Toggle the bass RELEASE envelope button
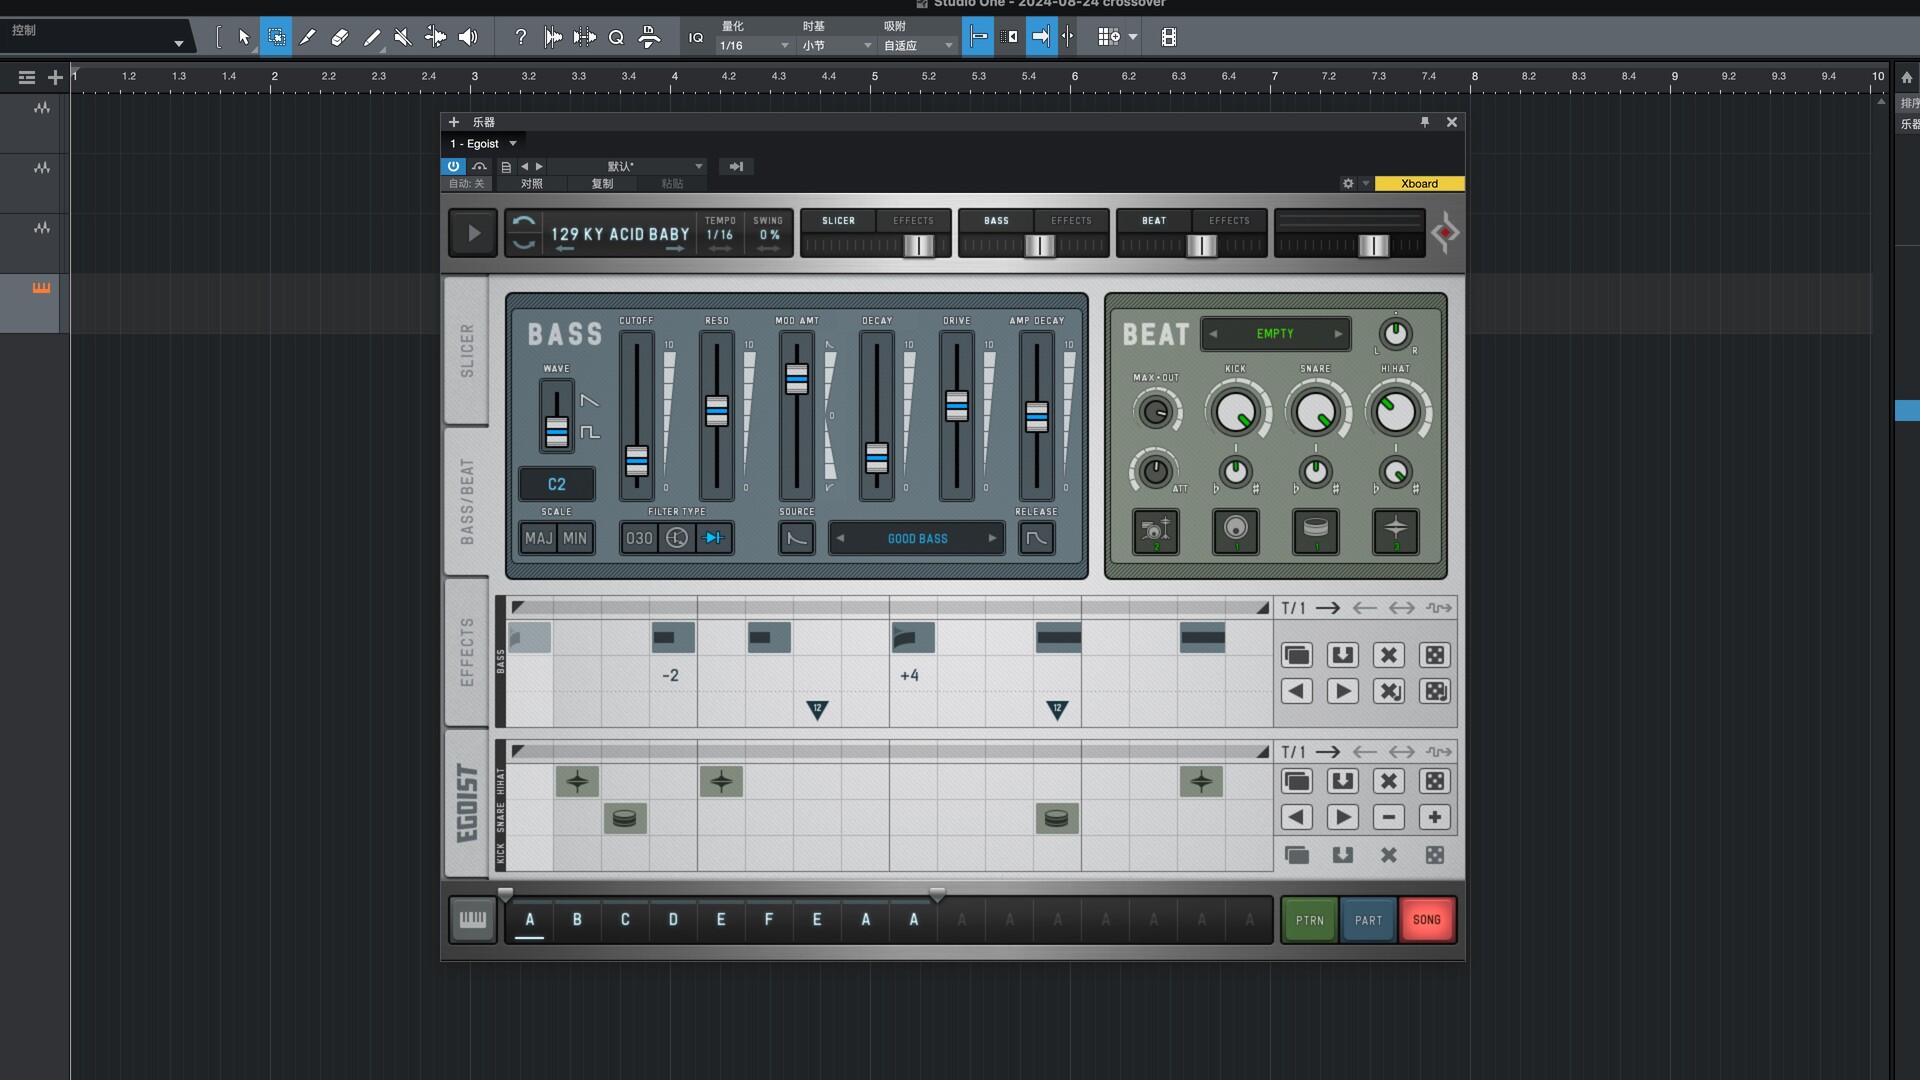1920x1080 pixels. (1036, 538)
